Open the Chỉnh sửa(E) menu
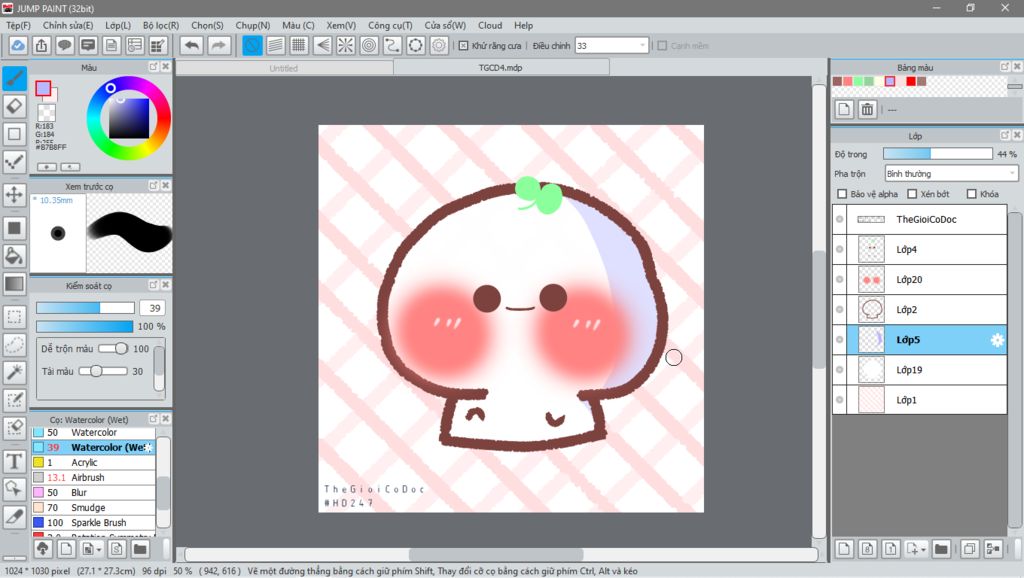Image resolution: width=1024 pixels, height=578 pixels. click(x=68, y=25)
